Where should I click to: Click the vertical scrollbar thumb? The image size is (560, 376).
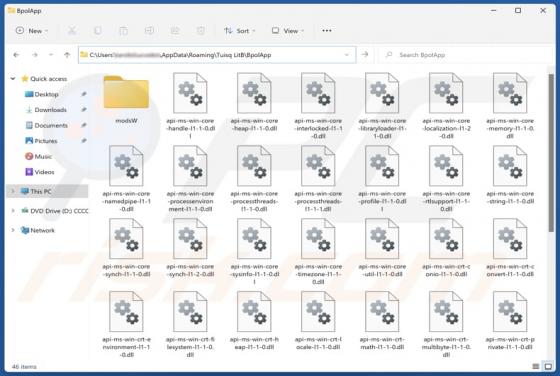(551, 153)
